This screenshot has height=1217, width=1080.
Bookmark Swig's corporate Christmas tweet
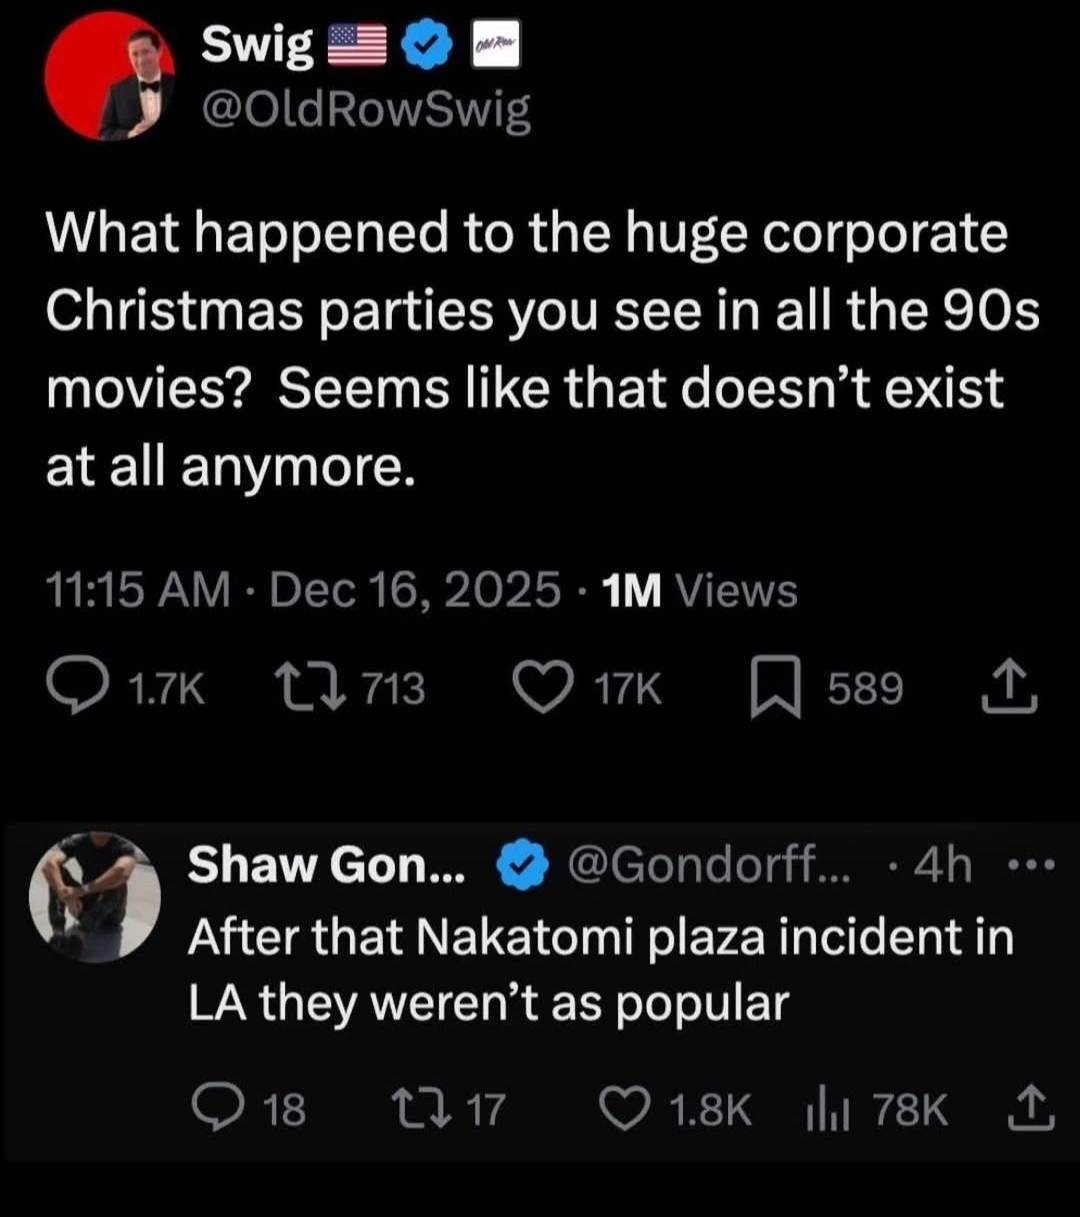(x=775, y=690)
